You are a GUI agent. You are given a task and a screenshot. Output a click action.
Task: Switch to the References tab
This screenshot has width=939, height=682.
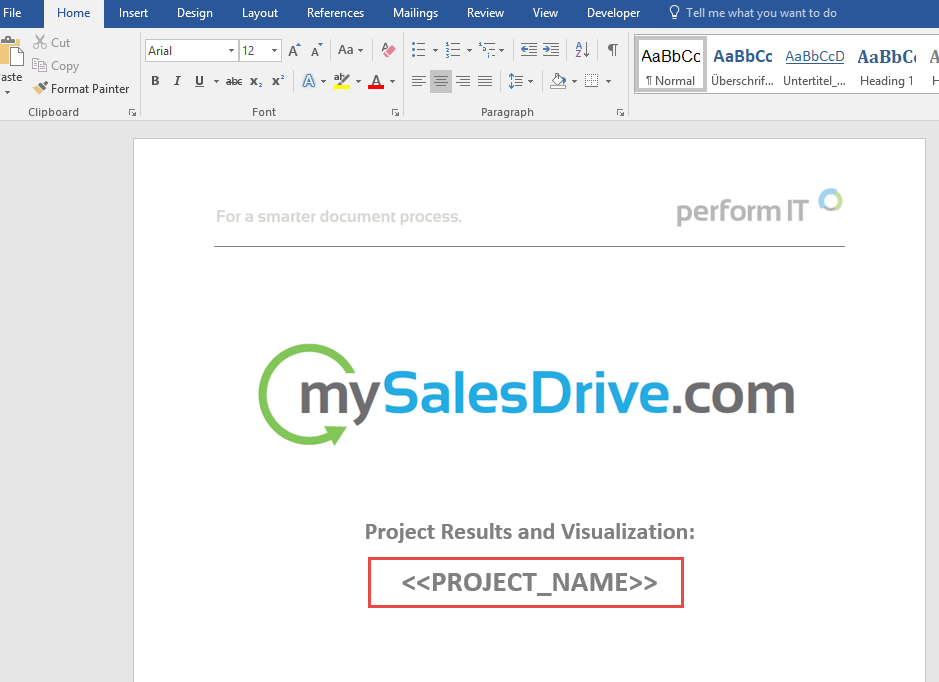click(335, 13)
